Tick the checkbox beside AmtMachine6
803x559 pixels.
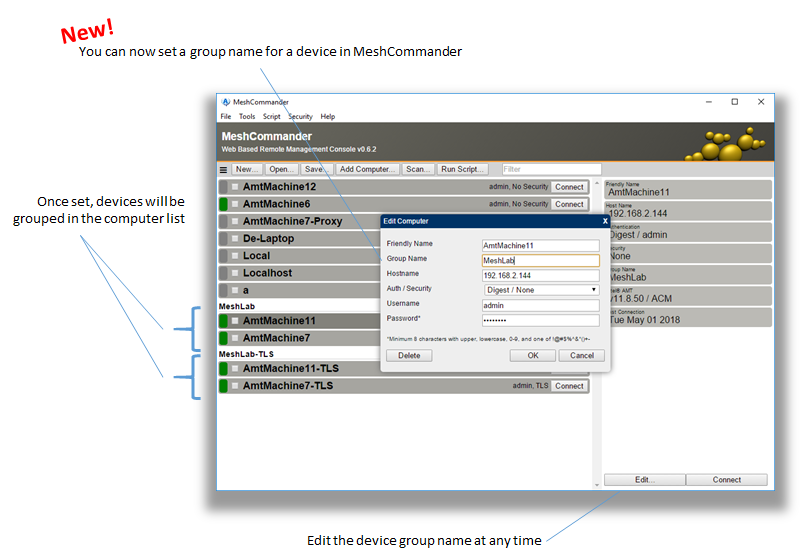235,204
